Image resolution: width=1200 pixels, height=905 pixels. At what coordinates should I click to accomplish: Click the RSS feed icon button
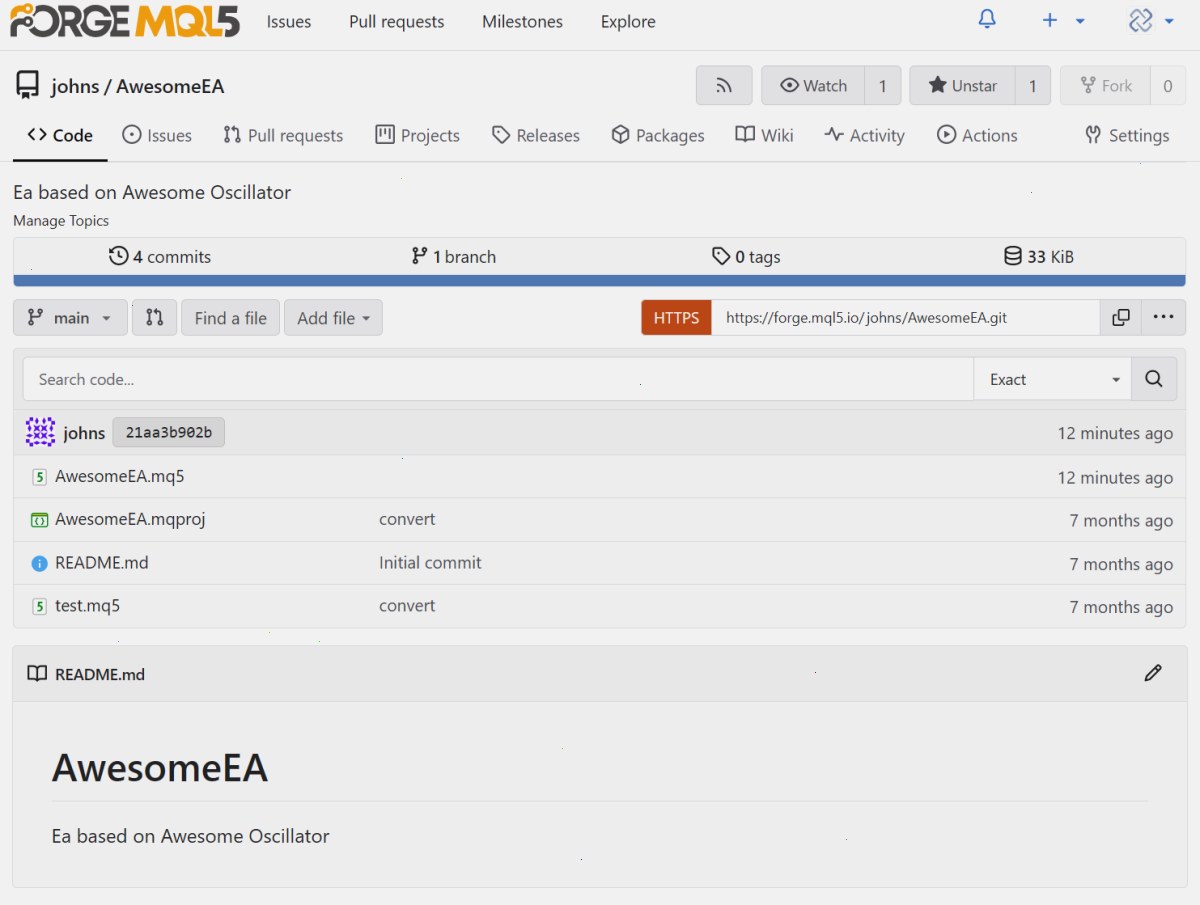(x=724, y=86)
